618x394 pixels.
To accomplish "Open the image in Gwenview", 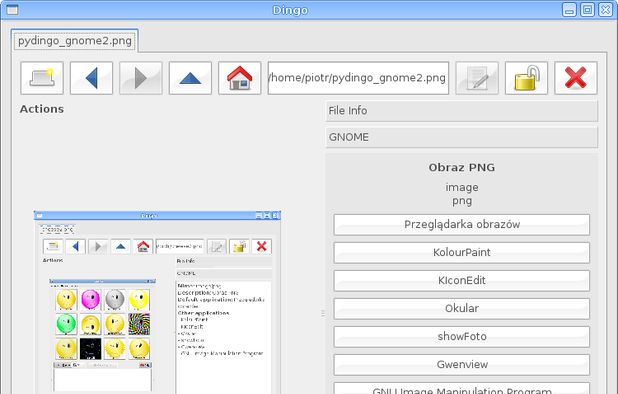I will [x=462, y=364].
